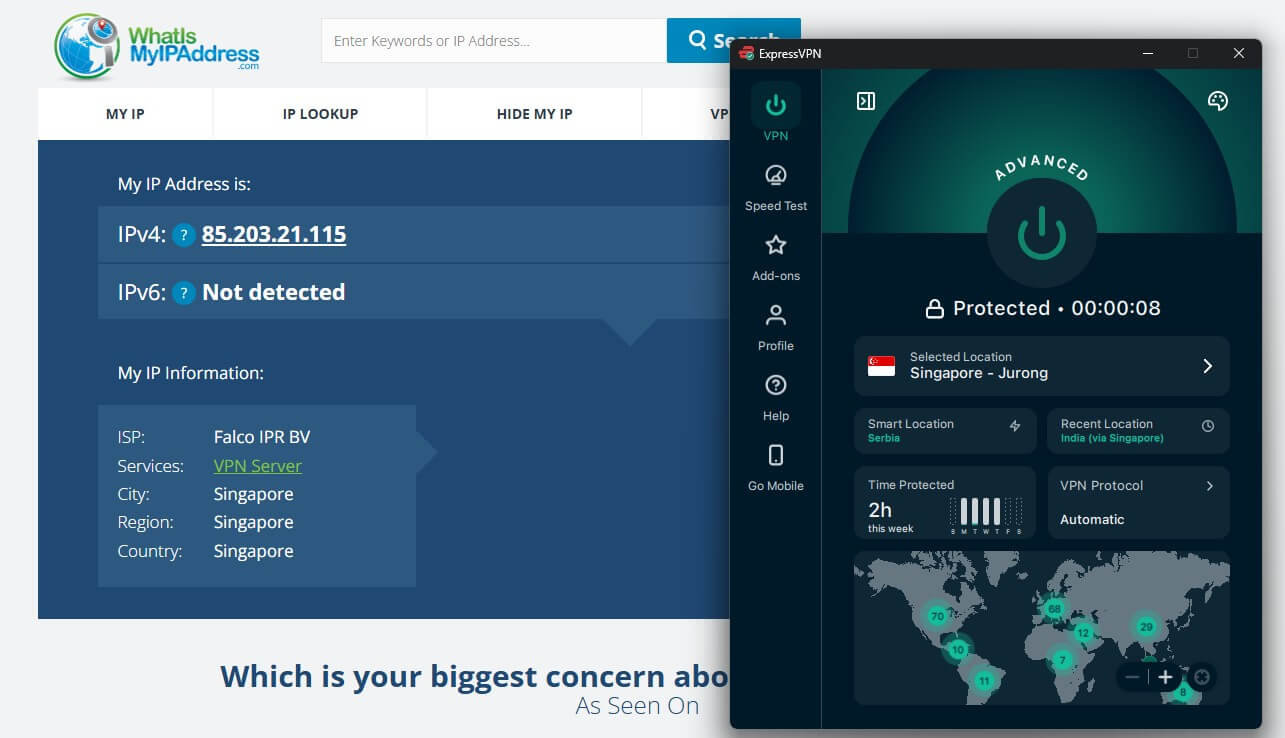
Task: Click the Protected timer 00:00:08 text
Action: [x=1116, y=308]
